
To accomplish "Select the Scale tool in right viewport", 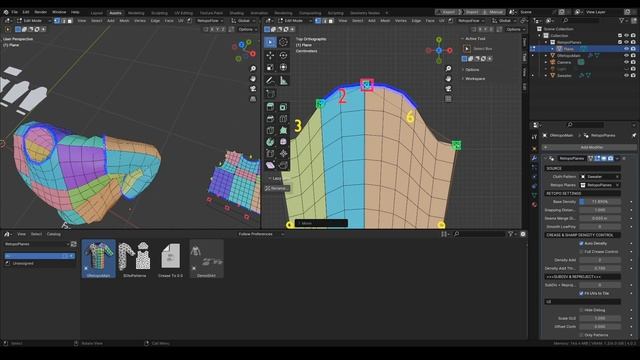I will [270, 67].
